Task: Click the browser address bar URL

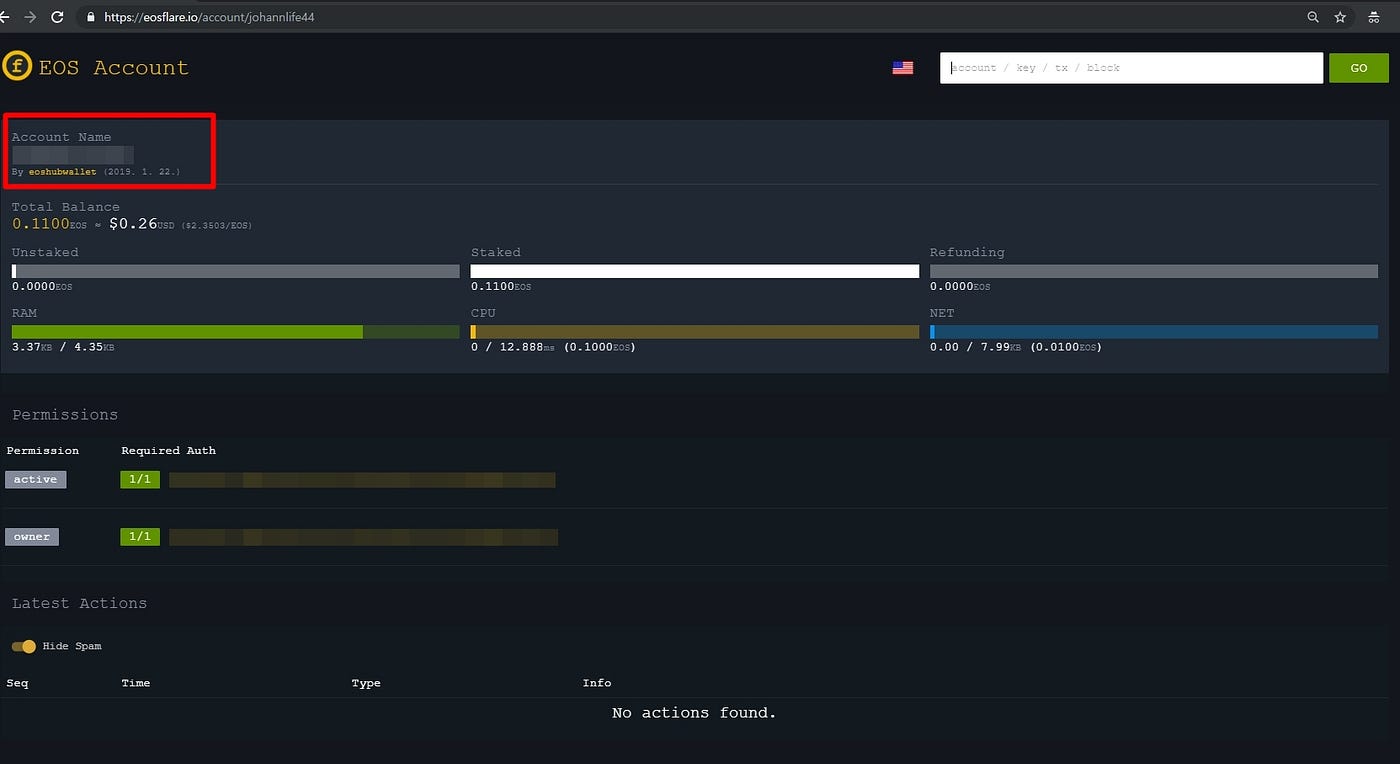Action: 209,17
